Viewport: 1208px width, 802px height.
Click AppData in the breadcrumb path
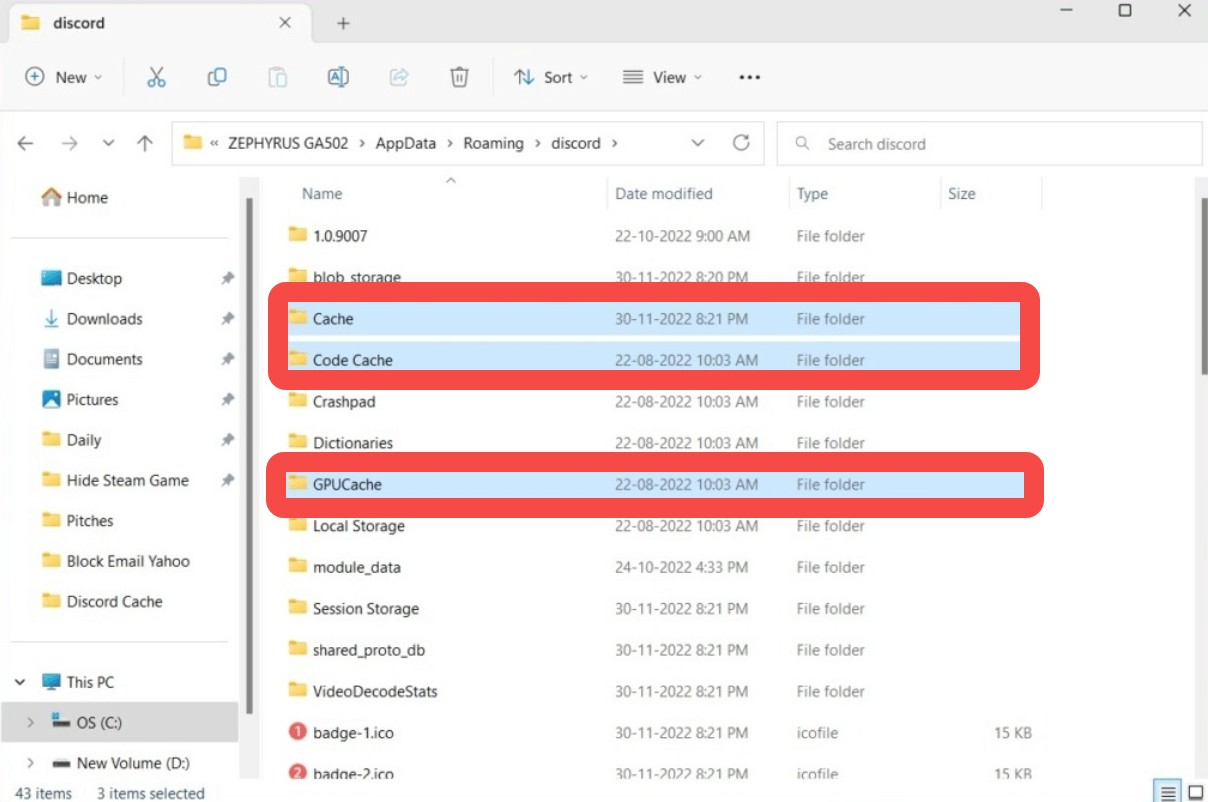pyautogui.click(x=406, y=143)
